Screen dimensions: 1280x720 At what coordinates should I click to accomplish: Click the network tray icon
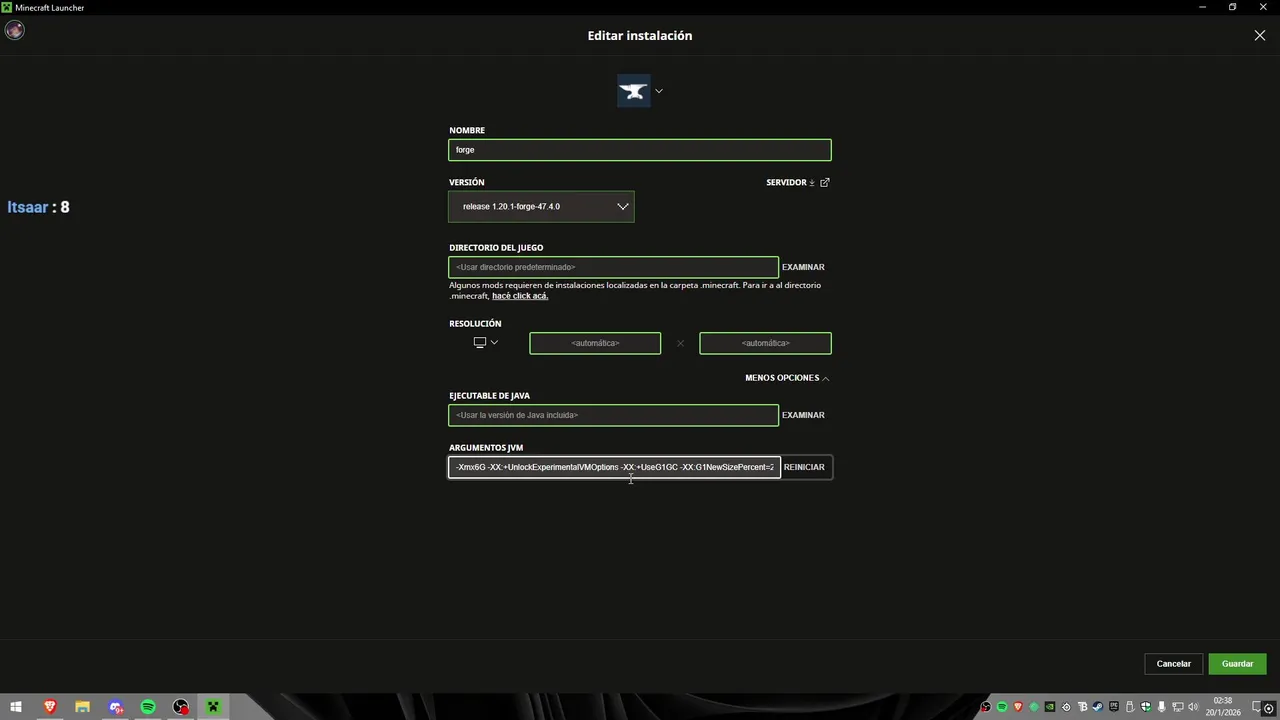pos(1178,707)
